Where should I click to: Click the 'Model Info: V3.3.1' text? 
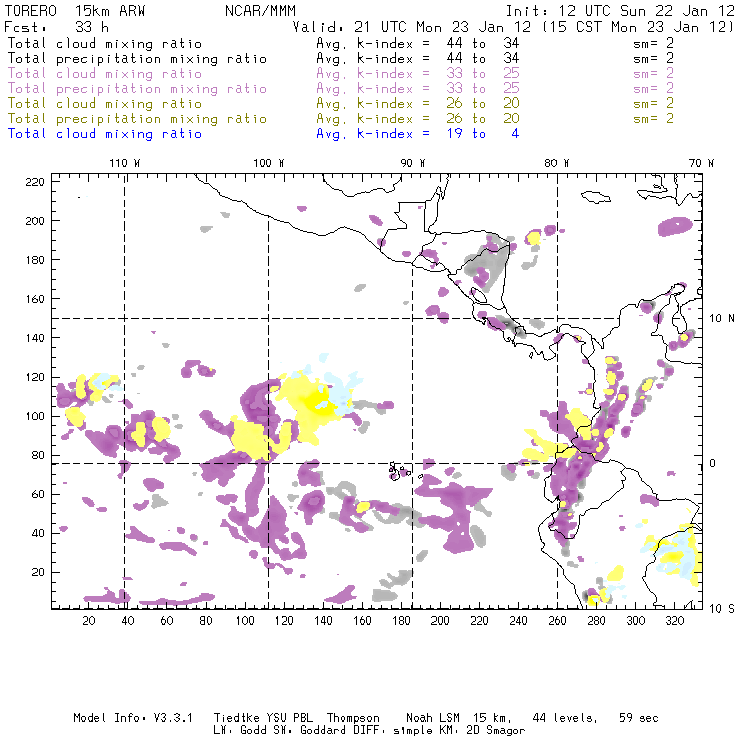point(133,718)
